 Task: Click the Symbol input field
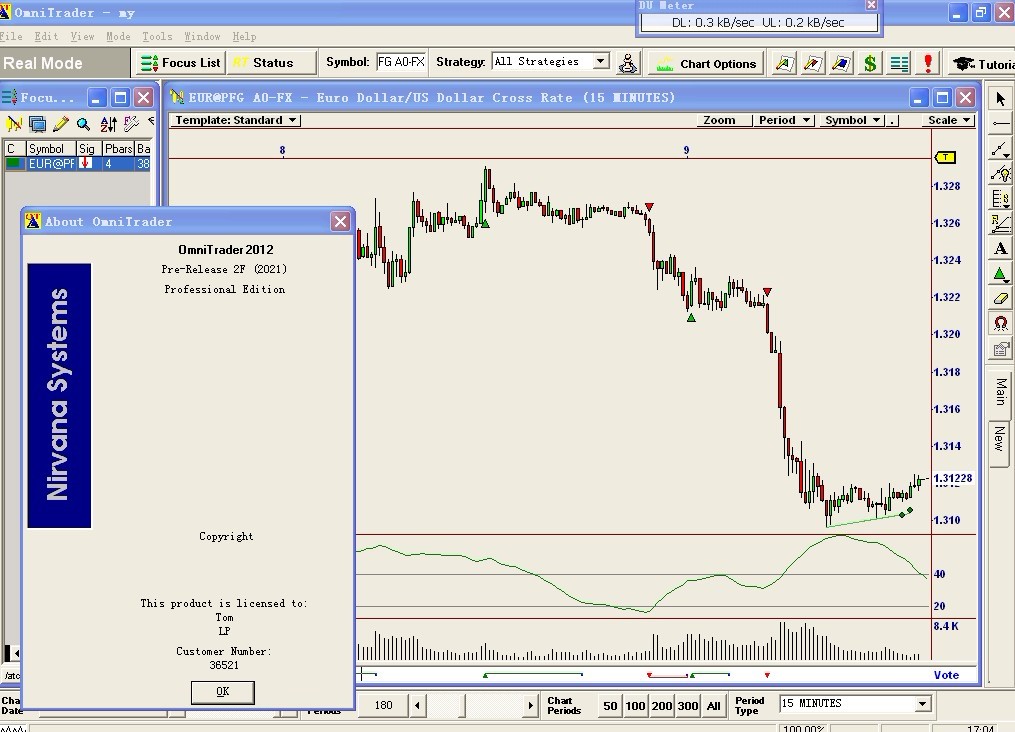401,62
